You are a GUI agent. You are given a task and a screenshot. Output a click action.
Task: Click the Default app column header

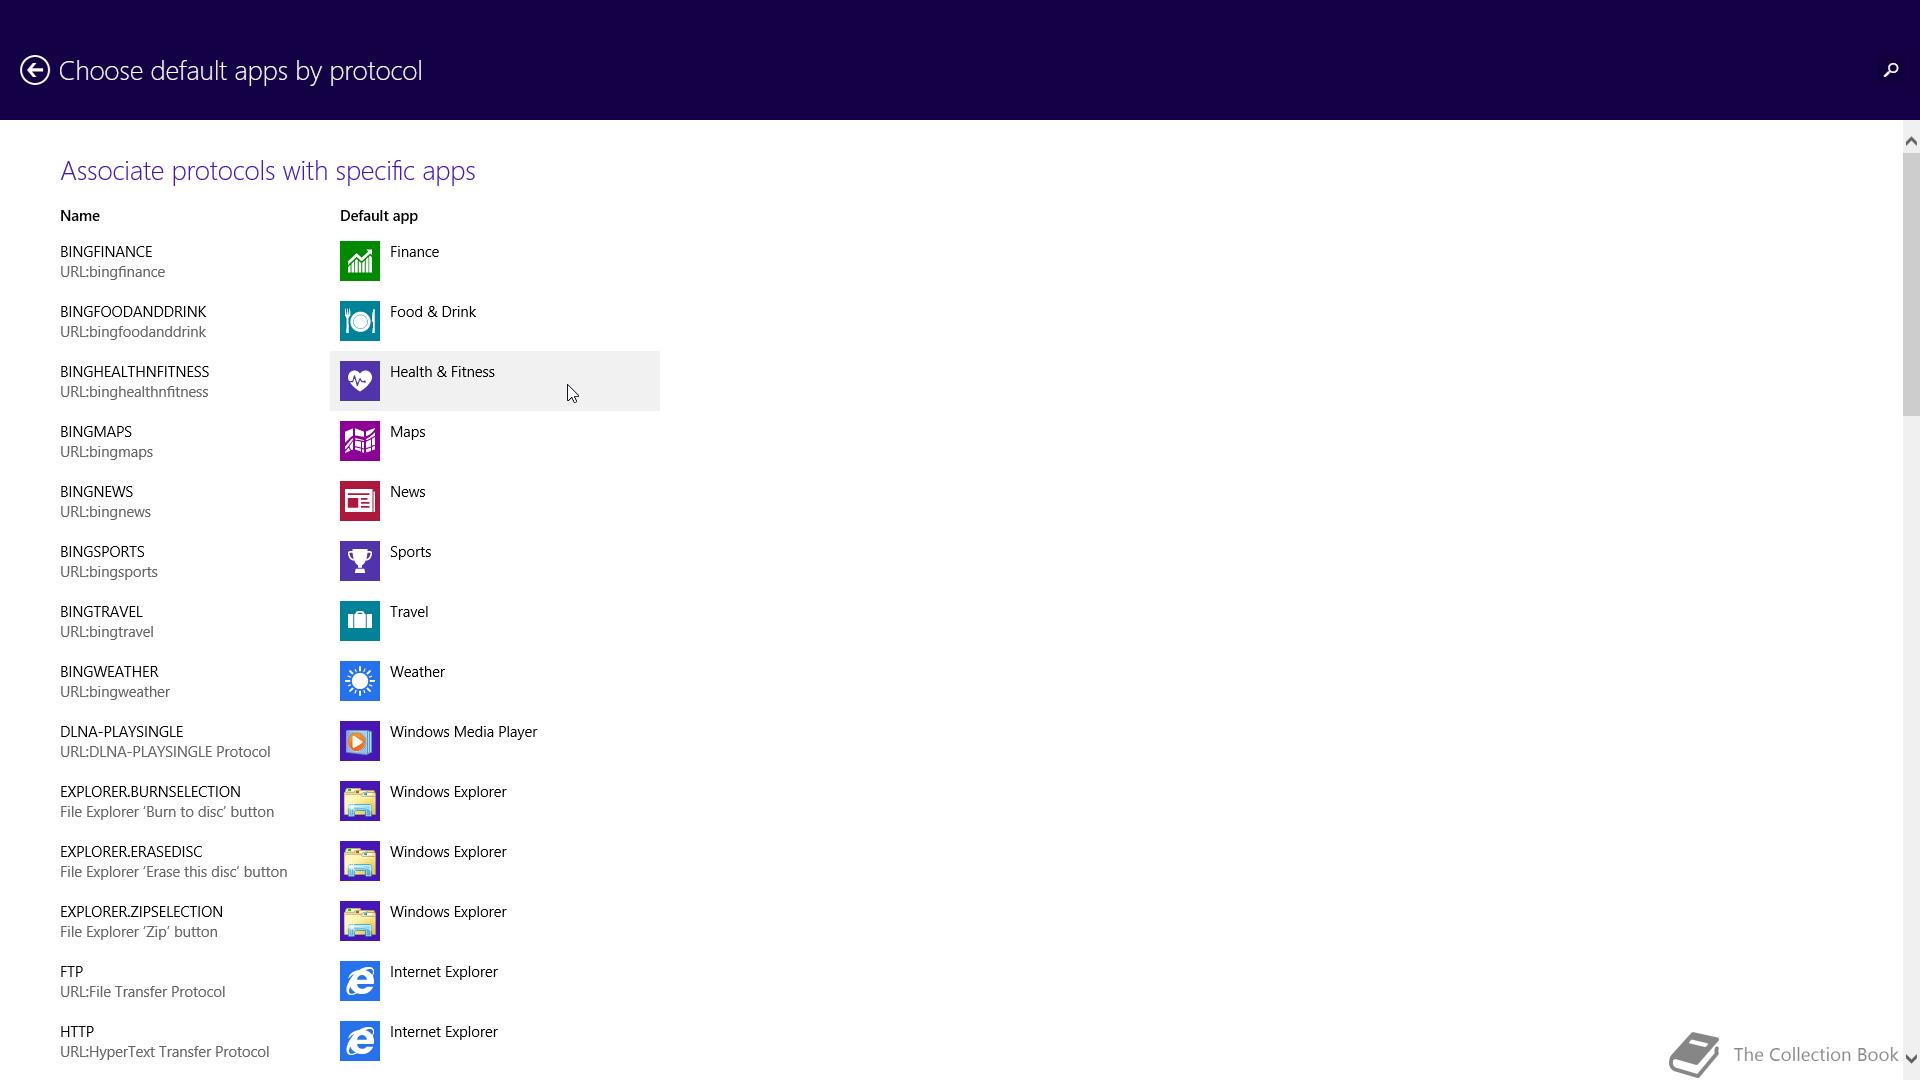[379, 216]
